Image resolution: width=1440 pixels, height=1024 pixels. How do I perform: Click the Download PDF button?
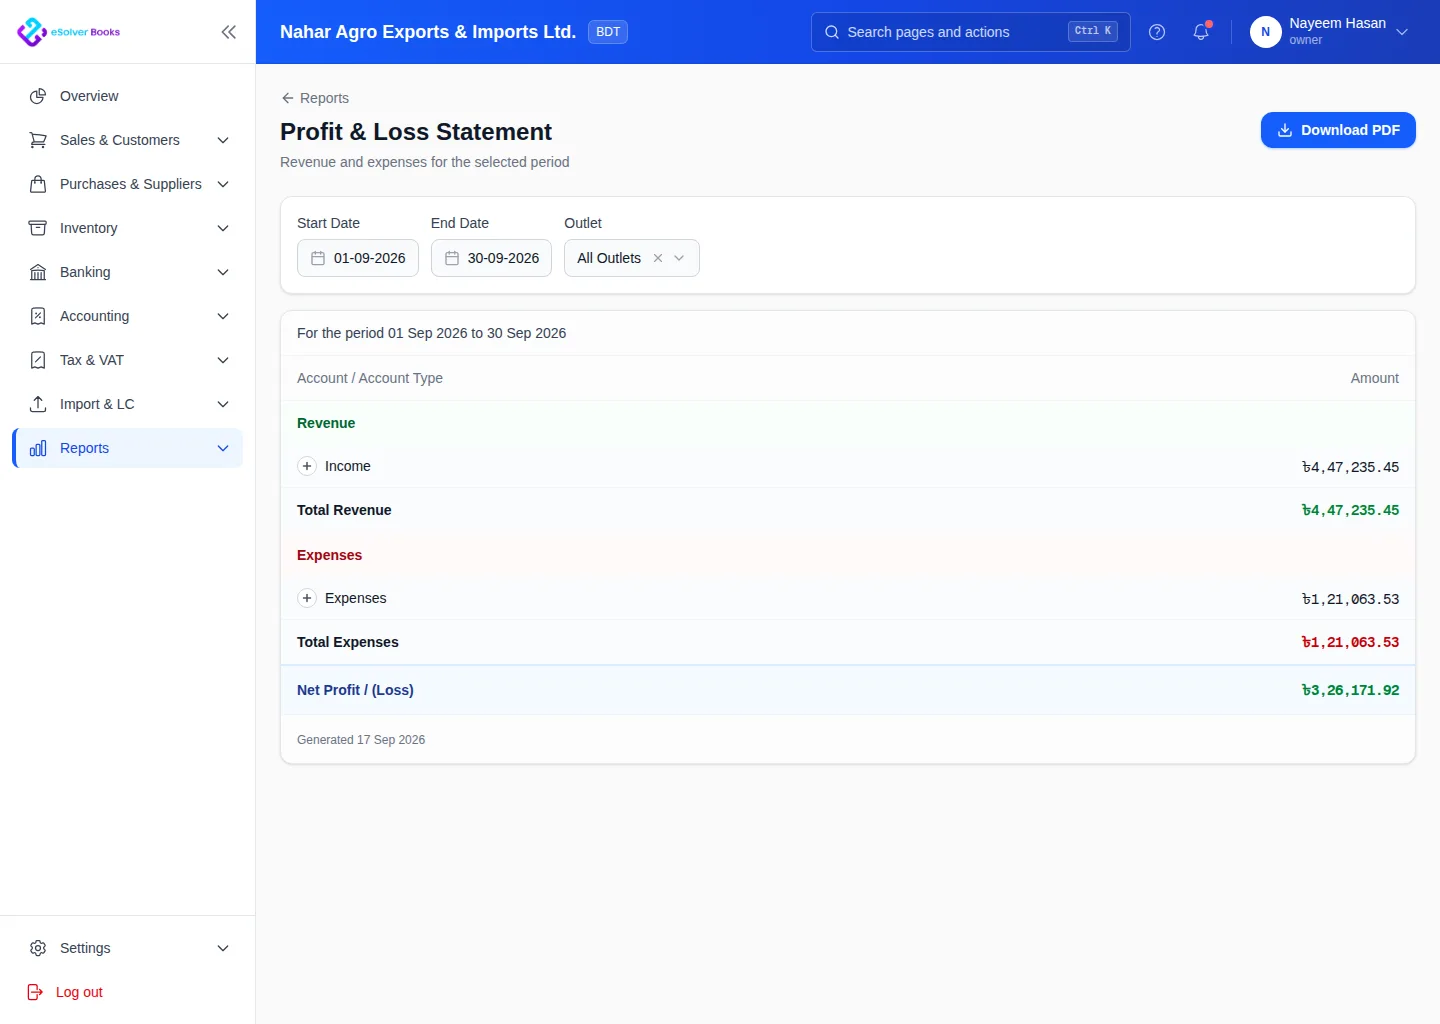pos(1338,130)
